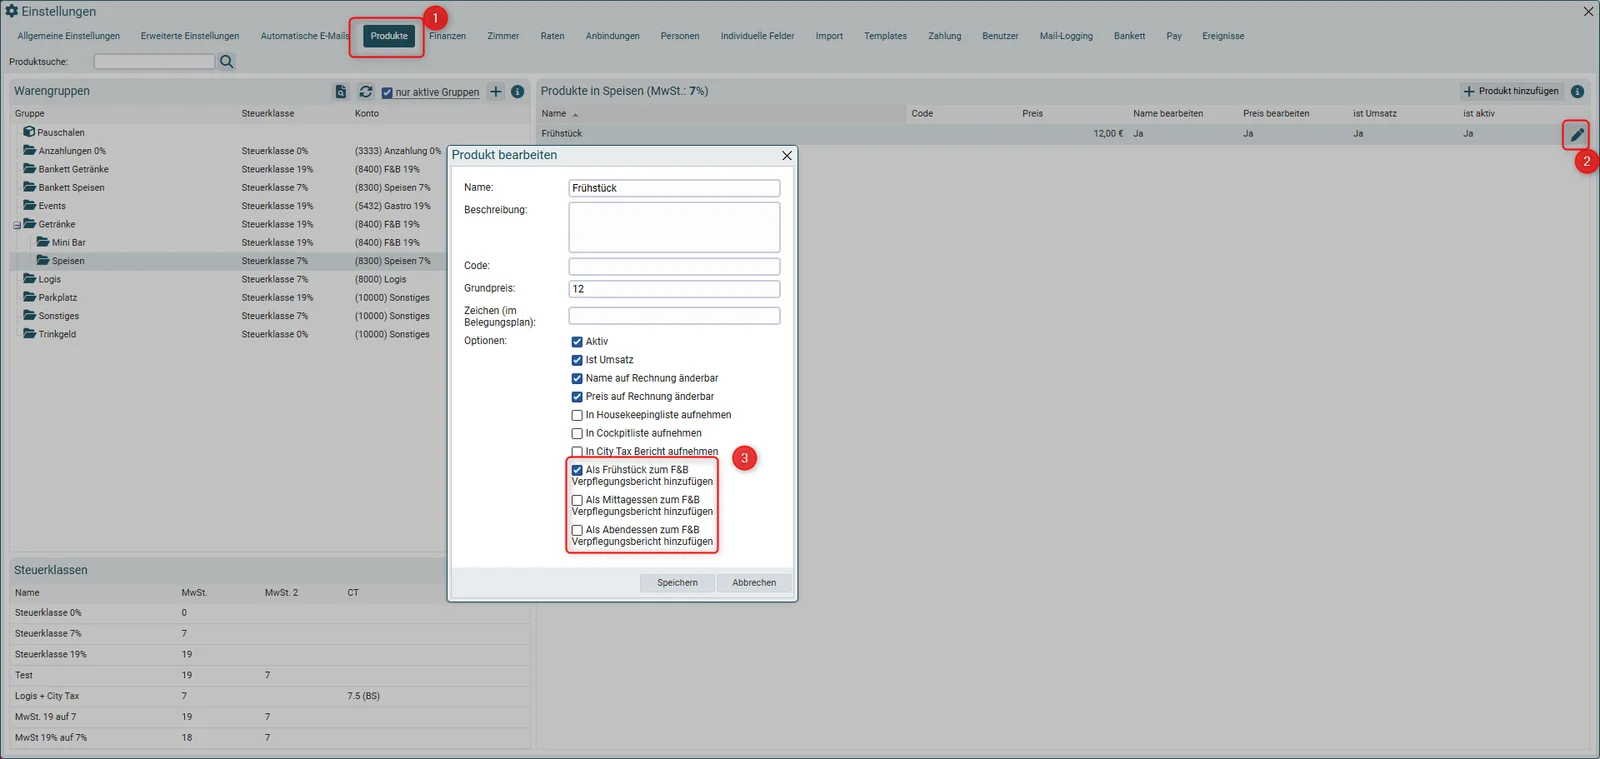Go to the Allgemeine Einstellungen tab
Screen dimensions: 1600x759
(68, 36)
